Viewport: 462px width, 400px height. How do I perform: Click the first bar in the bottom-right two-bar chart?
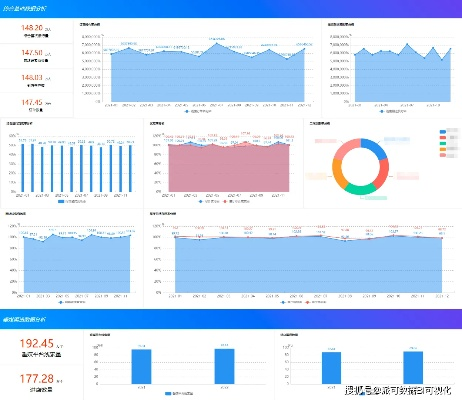click(331, 368)
